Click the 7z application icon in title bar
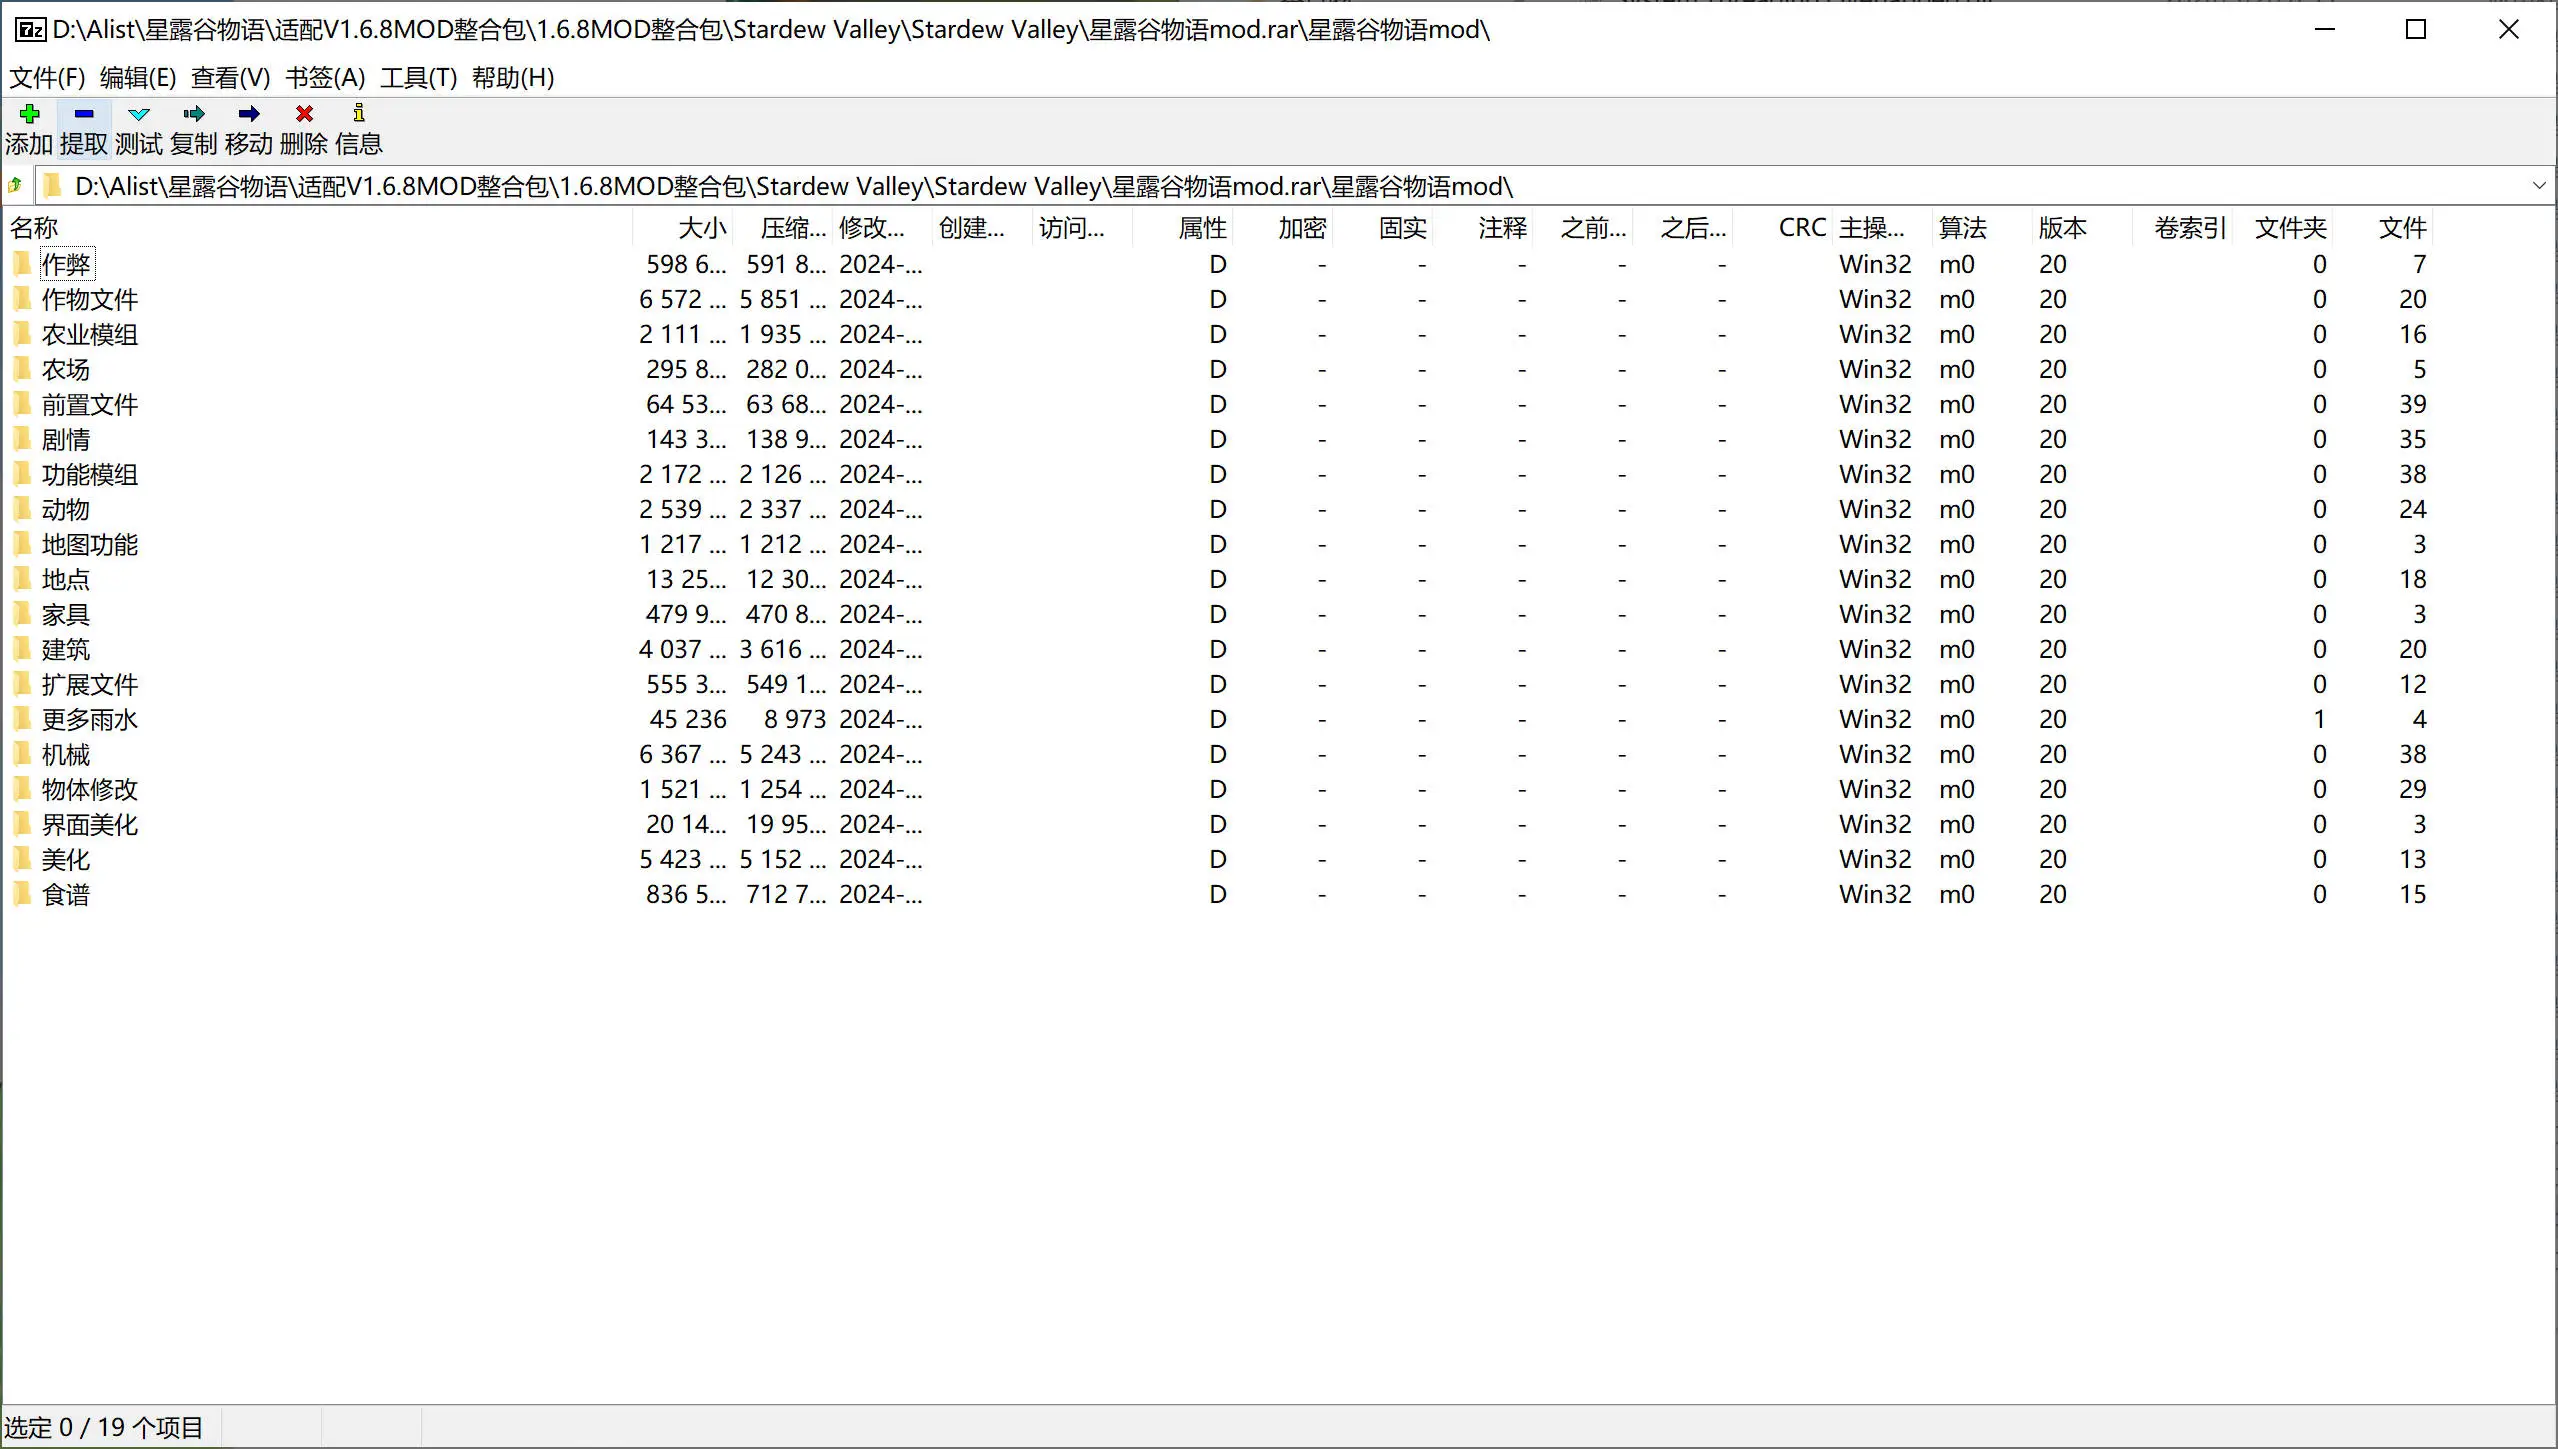 [x=30, y=30]
